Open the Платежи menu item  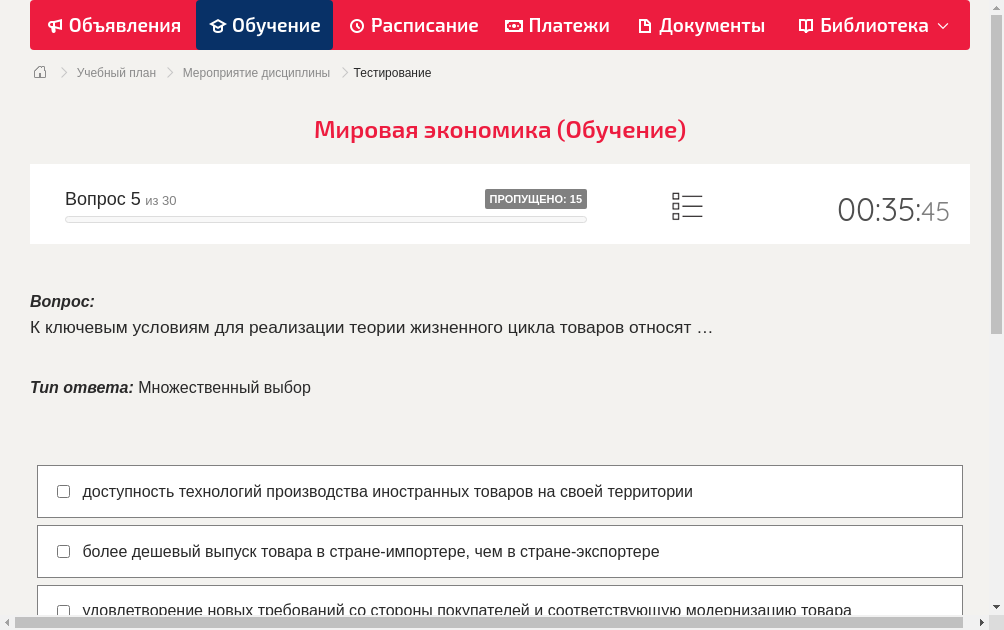click(557, 25)
